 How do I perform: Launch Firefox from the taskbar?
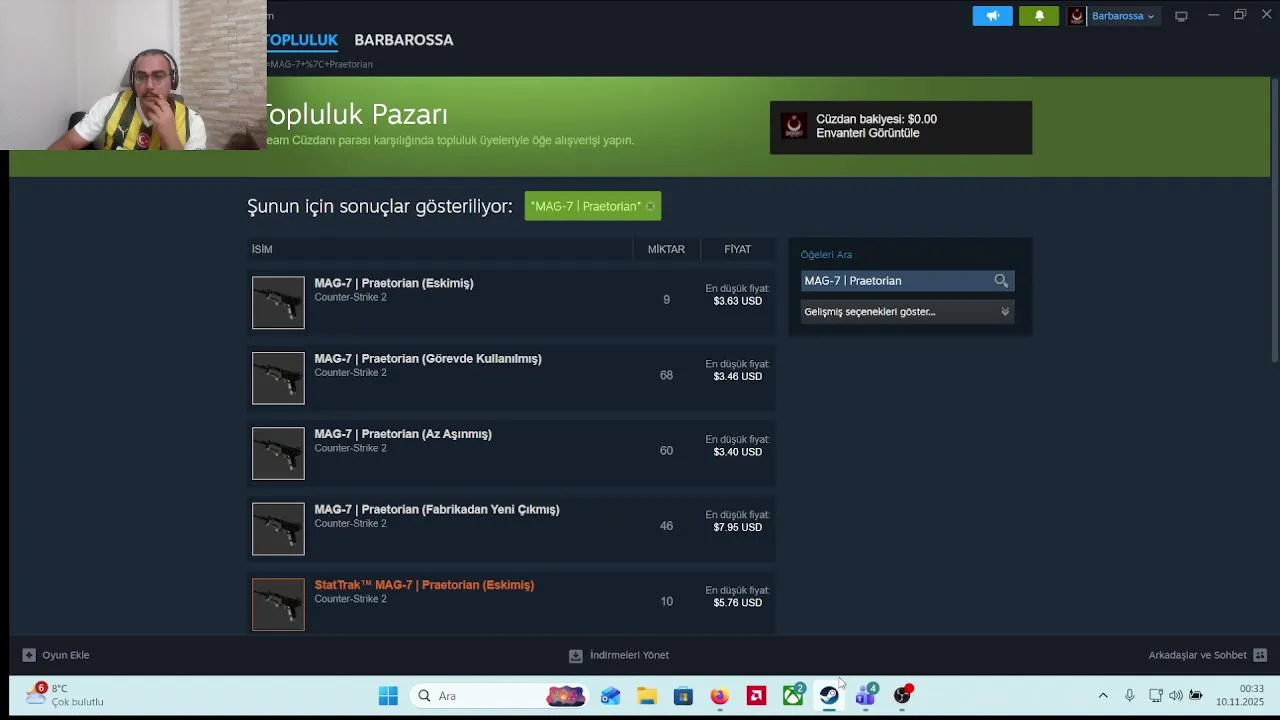click(720, 696)
